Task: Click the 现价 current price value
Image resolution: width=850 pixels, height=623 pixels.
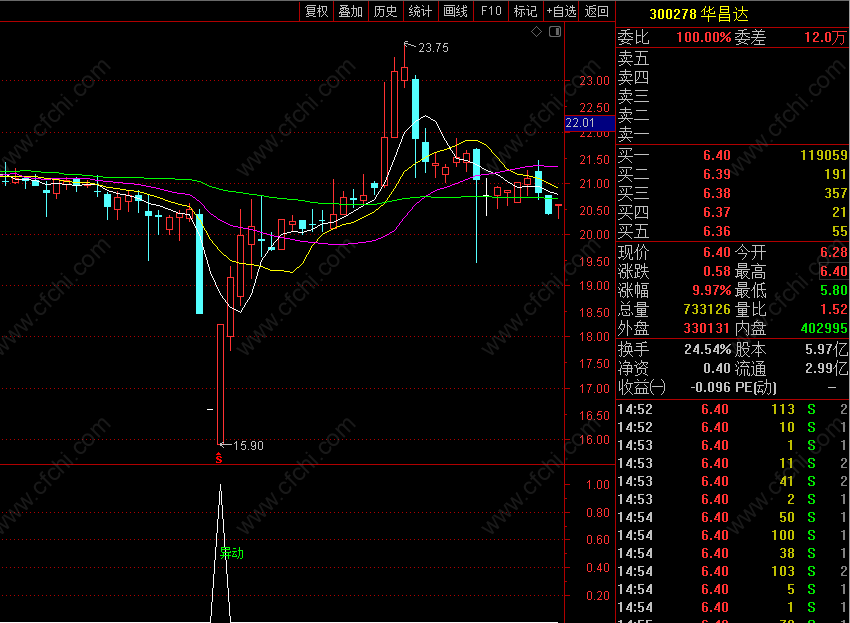Action: 717,253
